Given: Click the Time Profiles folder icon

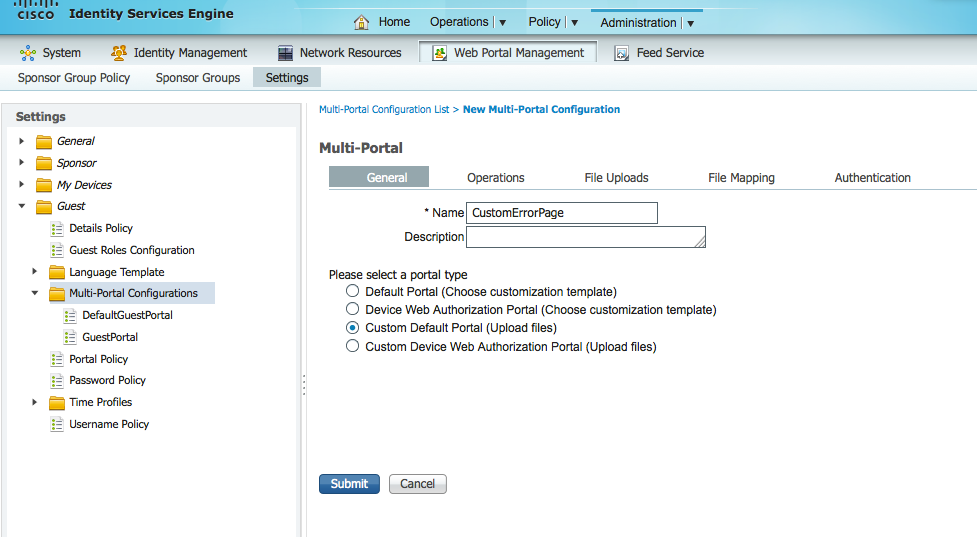Looking at the screenshot, I should tap(57, 402).
